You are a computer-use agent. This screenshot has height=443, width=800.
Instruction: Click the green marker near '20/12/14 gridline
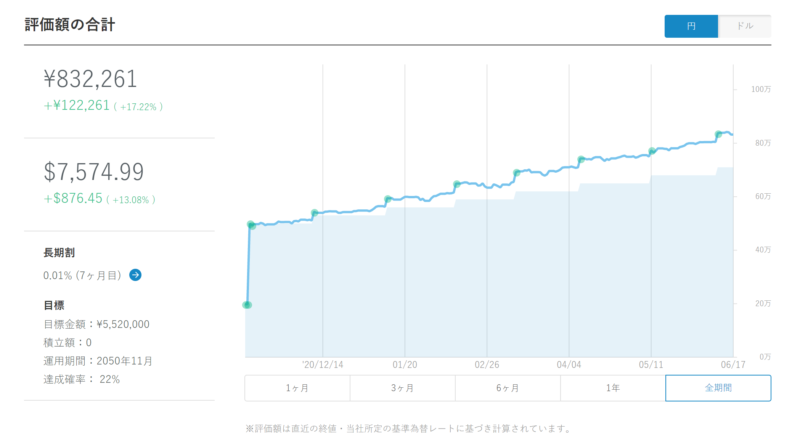point(315,213)
